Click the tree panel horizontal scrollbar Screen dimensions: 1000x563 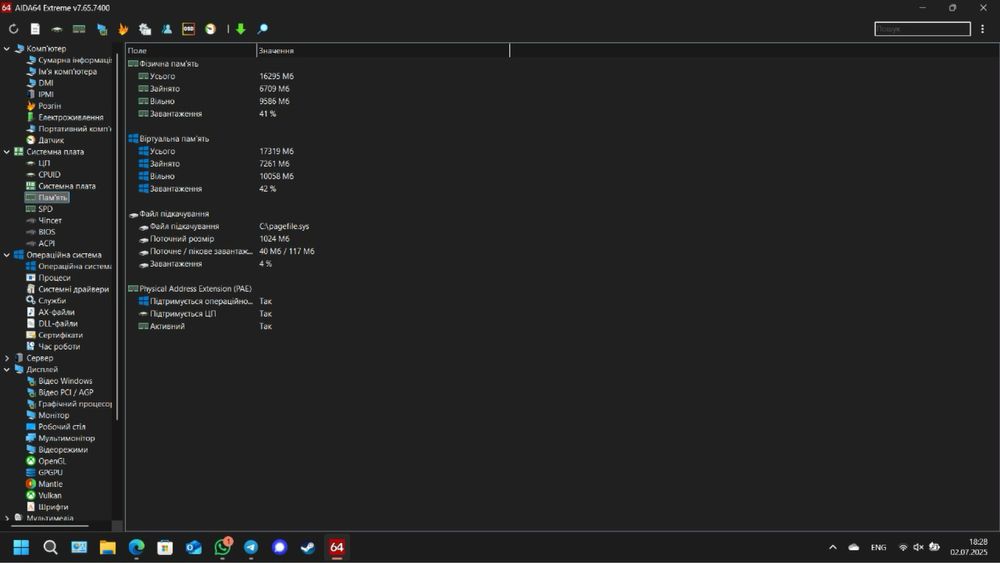[x=52, y=527]
